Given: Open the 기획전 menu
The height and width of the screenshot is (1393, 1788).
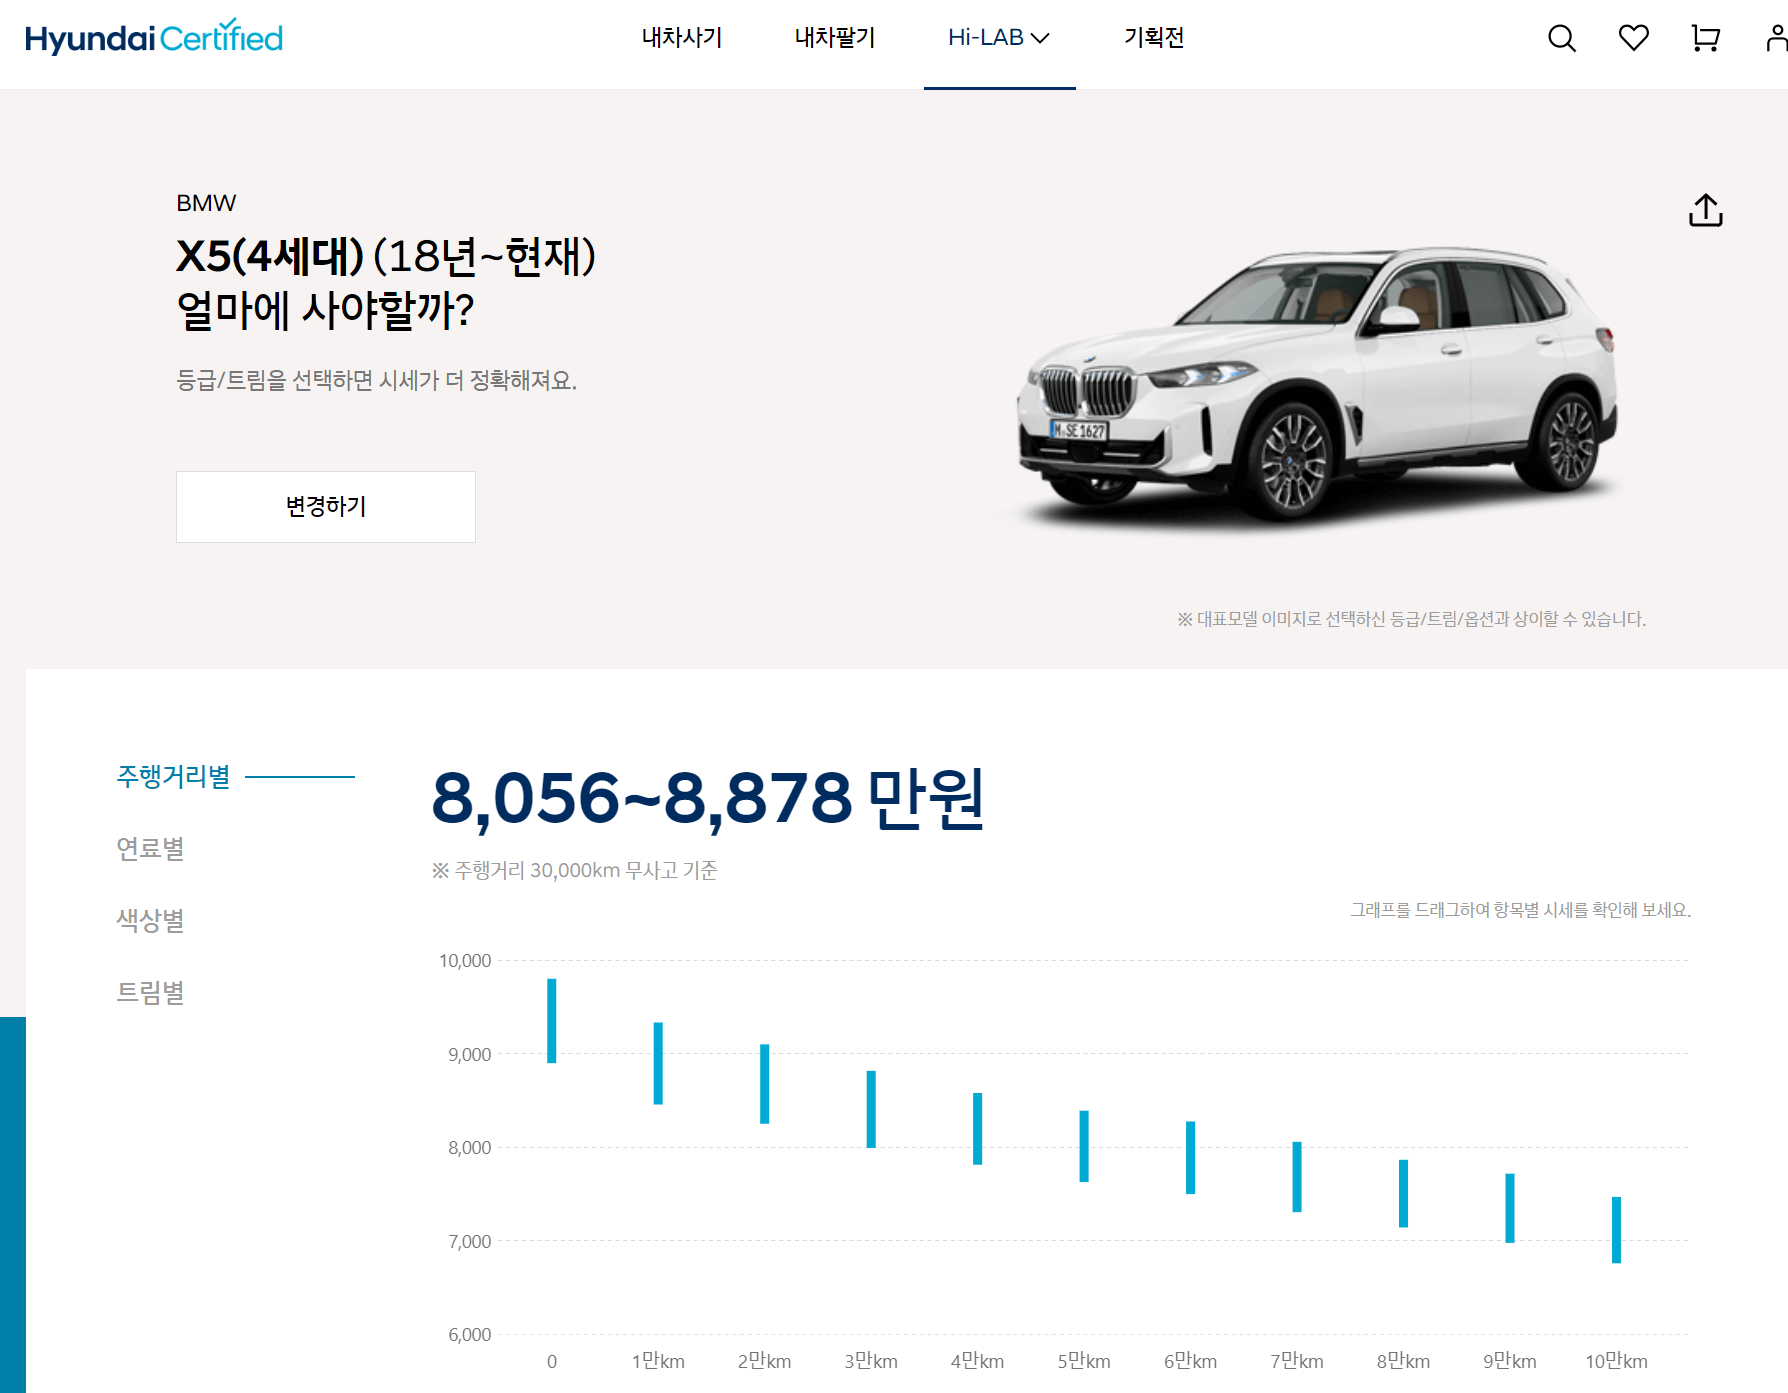Looking at the screenshot, I should (1154, 38).
